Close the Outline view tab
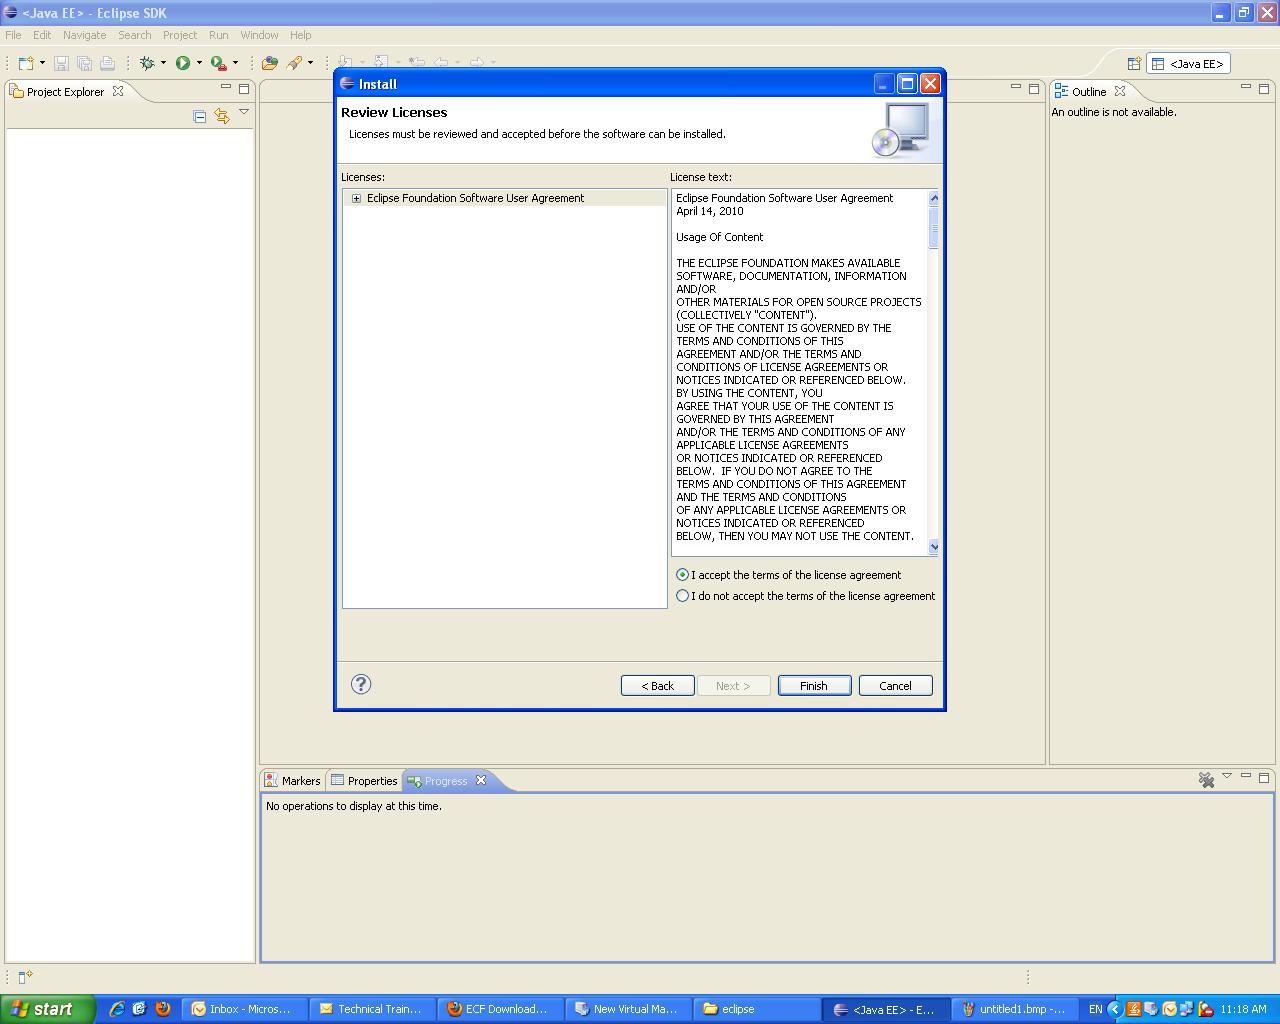This screenshot has width=1280, height=1024. [x=1120, y=91]
